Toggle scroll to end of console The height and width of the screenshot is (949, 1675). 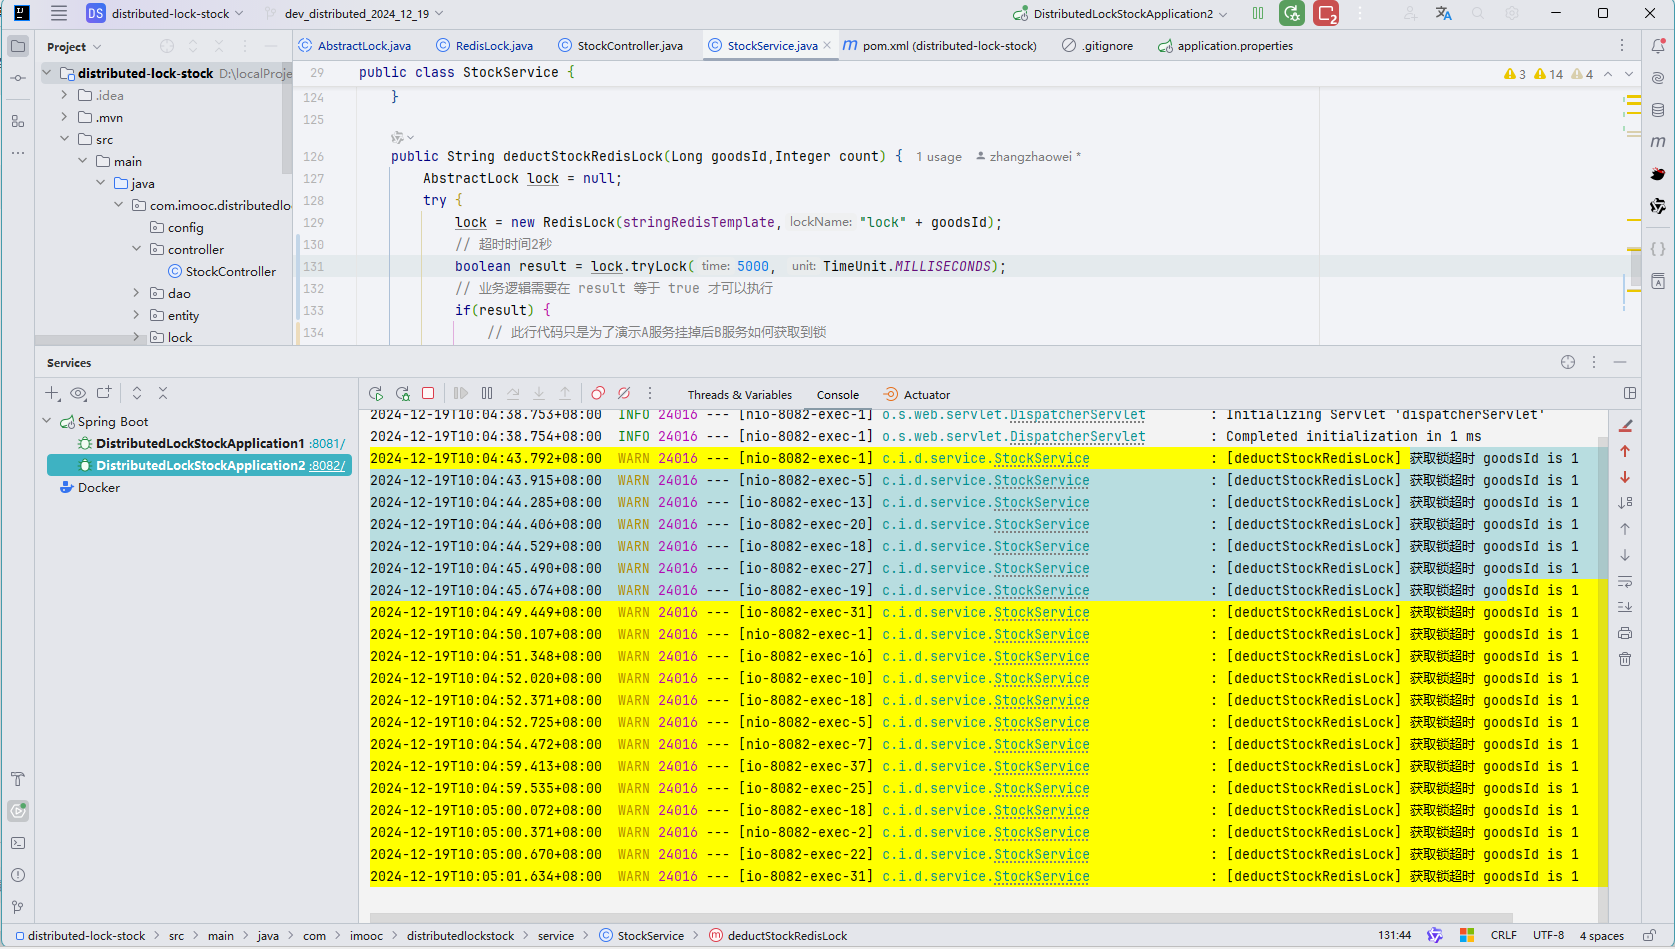pyautogui.click(x=1625, y=607)
